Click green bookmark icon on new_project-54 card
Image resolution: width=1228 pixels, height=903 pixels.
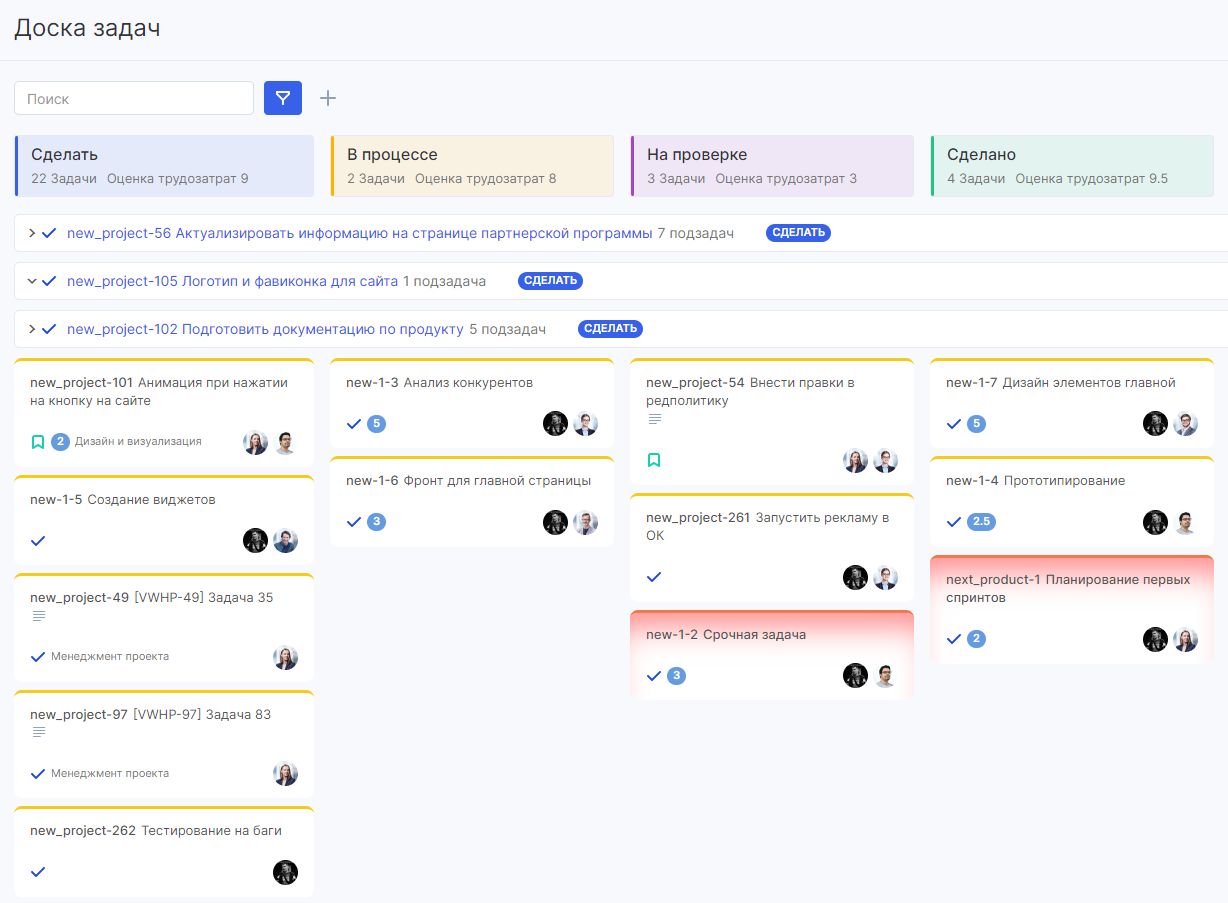654,460
